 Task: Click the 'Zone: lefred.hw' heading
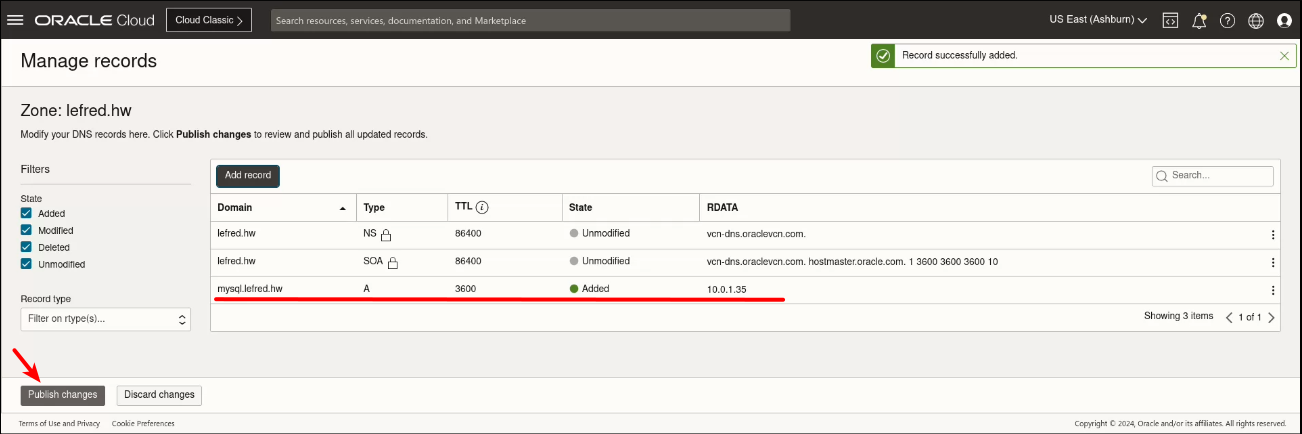point(76,110)
